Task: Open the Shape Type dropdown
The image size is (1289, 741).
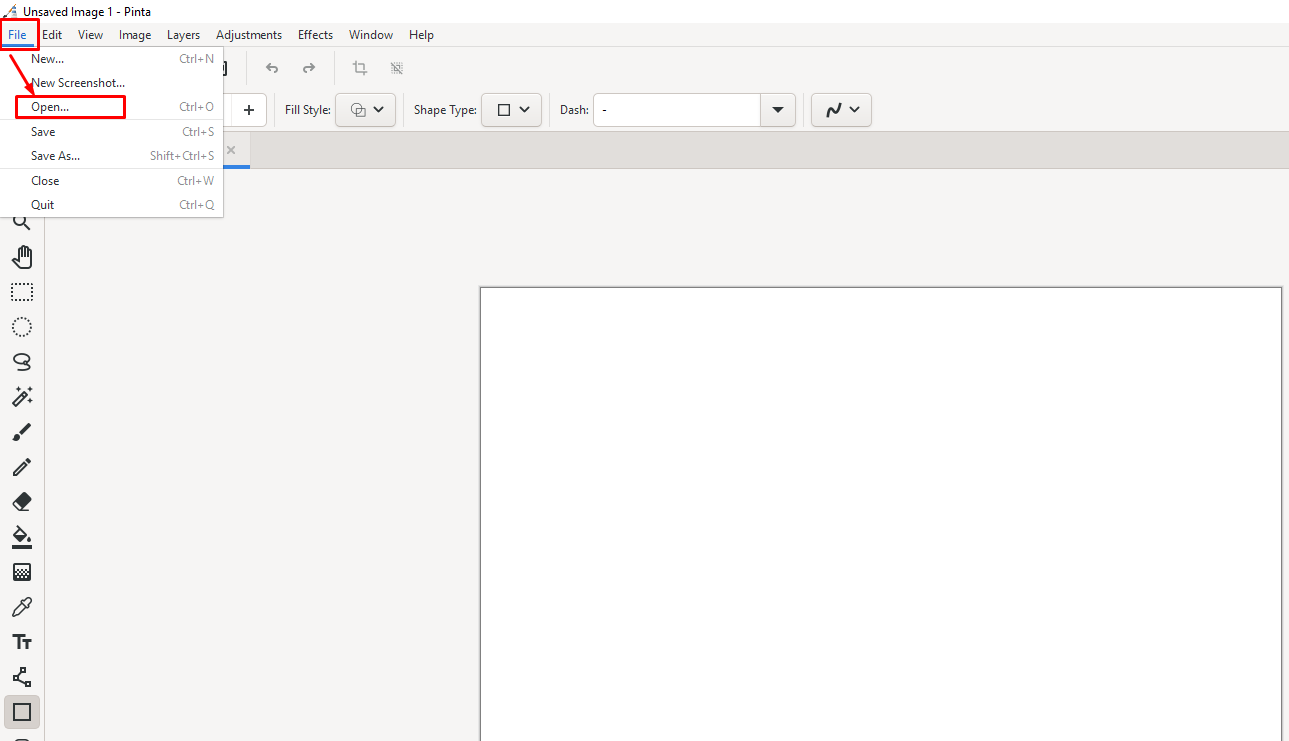Action: pos(512,110)
